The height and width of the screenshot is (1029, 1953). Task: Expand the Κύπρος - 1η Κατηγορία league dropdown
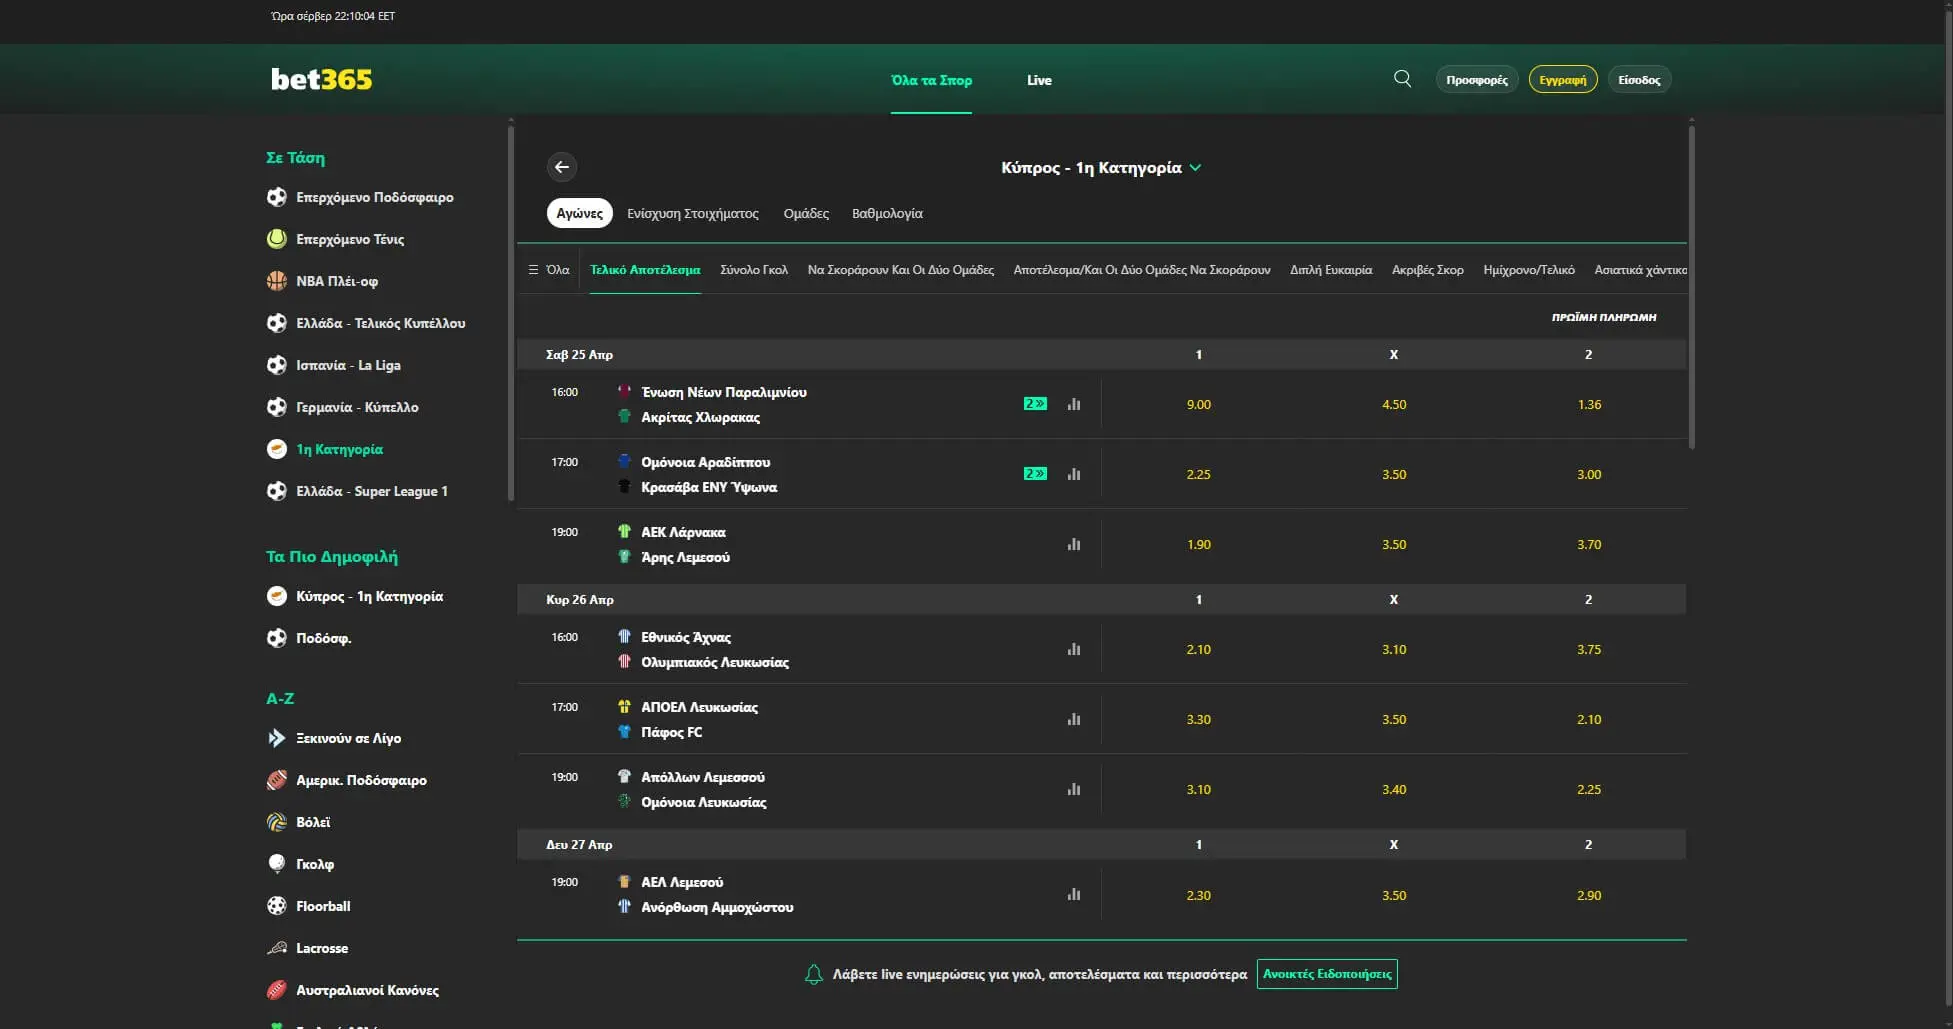tap(1101, 167)
